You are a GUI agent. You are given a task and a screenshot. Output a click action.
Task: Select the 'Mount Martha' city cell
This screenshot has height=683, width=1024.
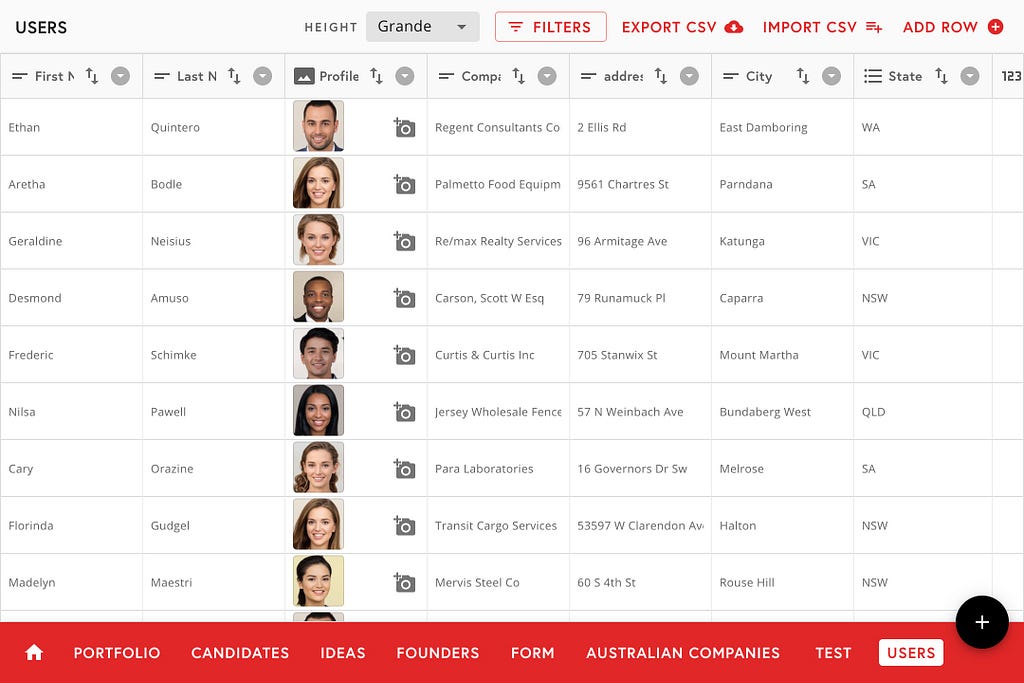coord(782,355)
